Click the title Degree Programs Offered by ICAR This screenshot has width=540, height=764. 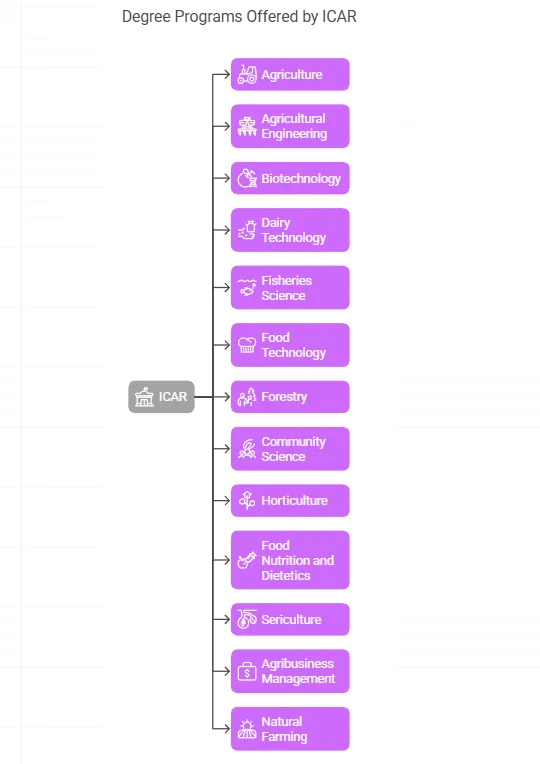tap(239, 17)
